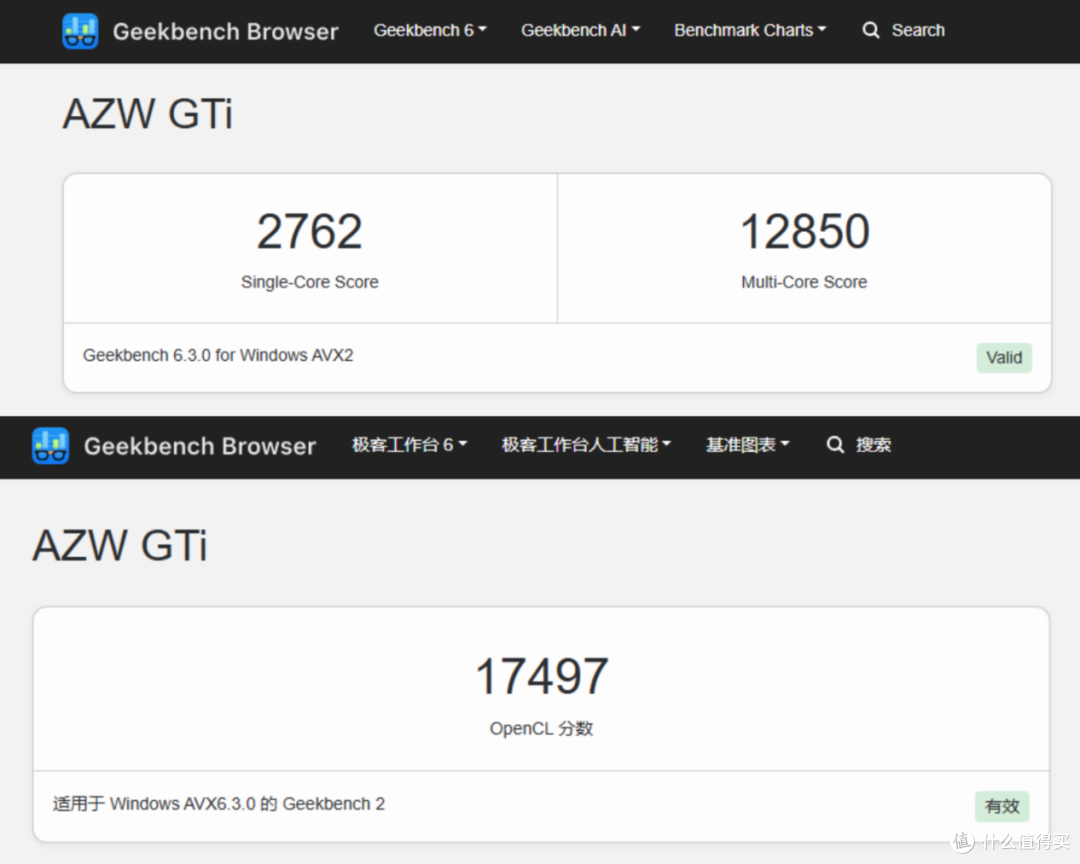Click the lower Geekbench Browser title text
This screenshot has width=1080, height=864.
point(200,446)
